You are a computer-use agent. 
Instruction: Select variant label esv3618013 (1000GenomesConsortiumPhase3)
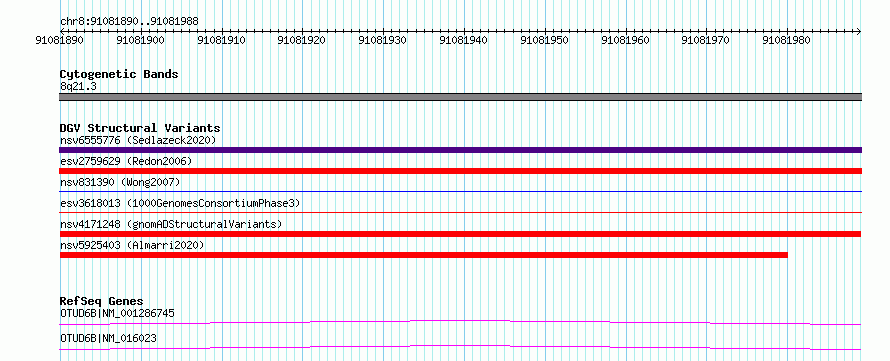click(180, 203)
